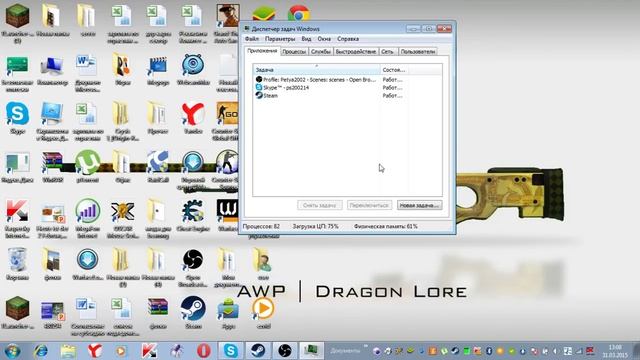The width and height of the screenshot is (640, 360).
Task: Switch to the Пользователи tab
Action: (x=418, y=52)
